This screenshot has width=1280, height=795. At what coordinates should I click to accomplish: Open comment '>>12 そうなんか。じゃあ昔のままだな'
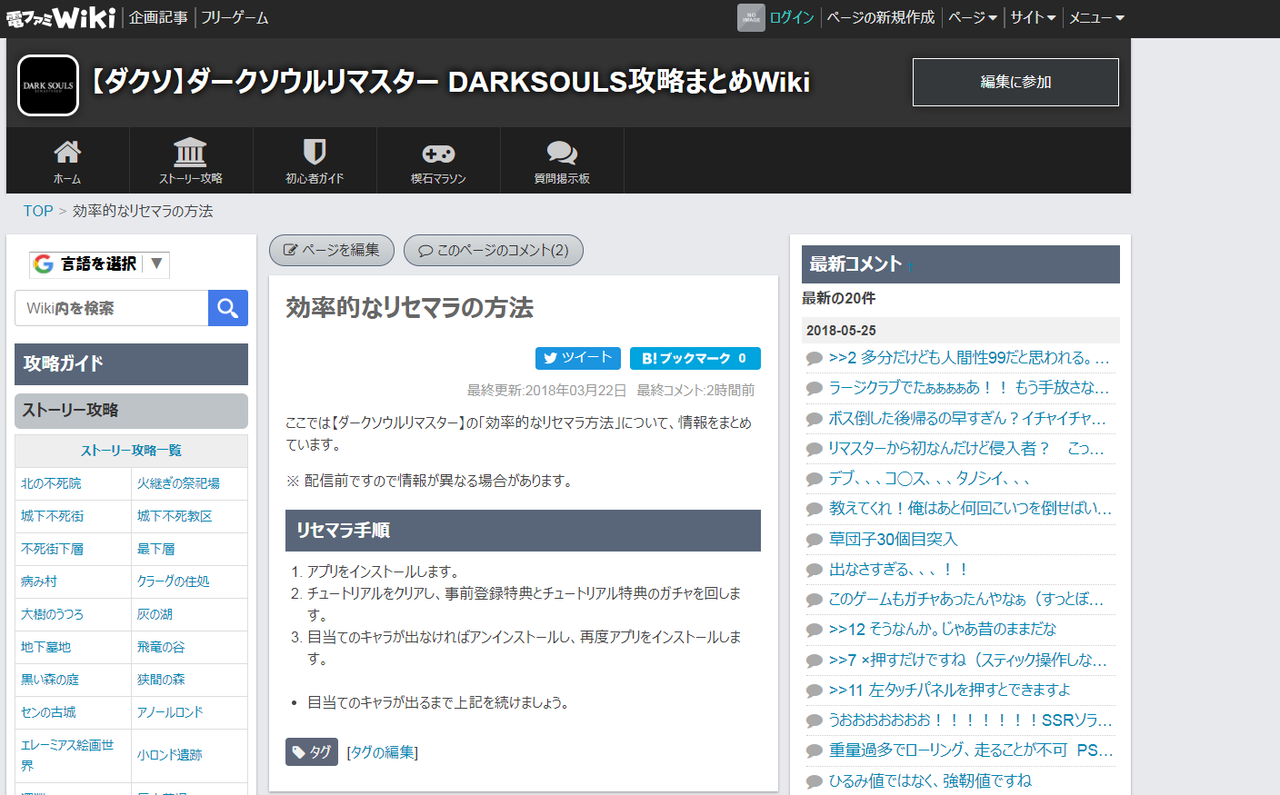coord(942,629)
